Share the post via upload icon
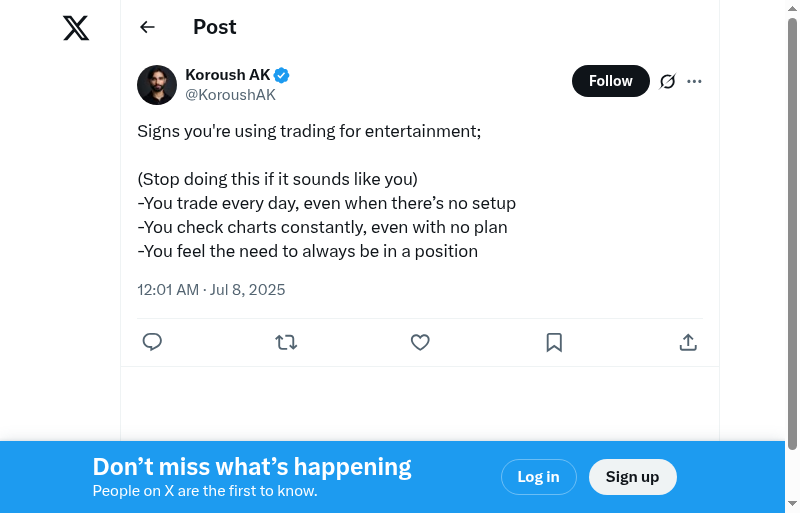Screen dimensions: 800x513 coord(688,342)
